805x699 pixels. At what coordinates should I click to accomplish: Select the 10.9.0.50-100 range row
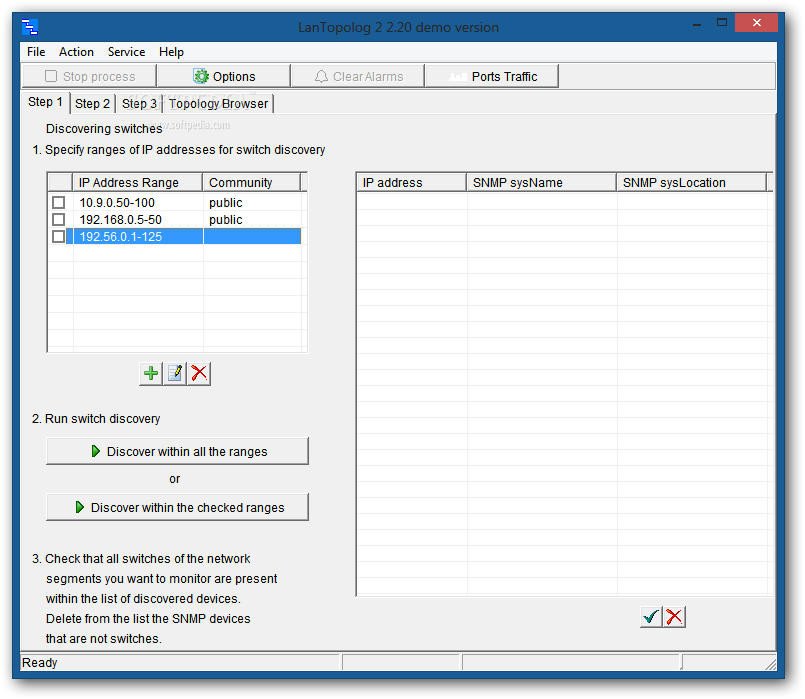point(174,202)
